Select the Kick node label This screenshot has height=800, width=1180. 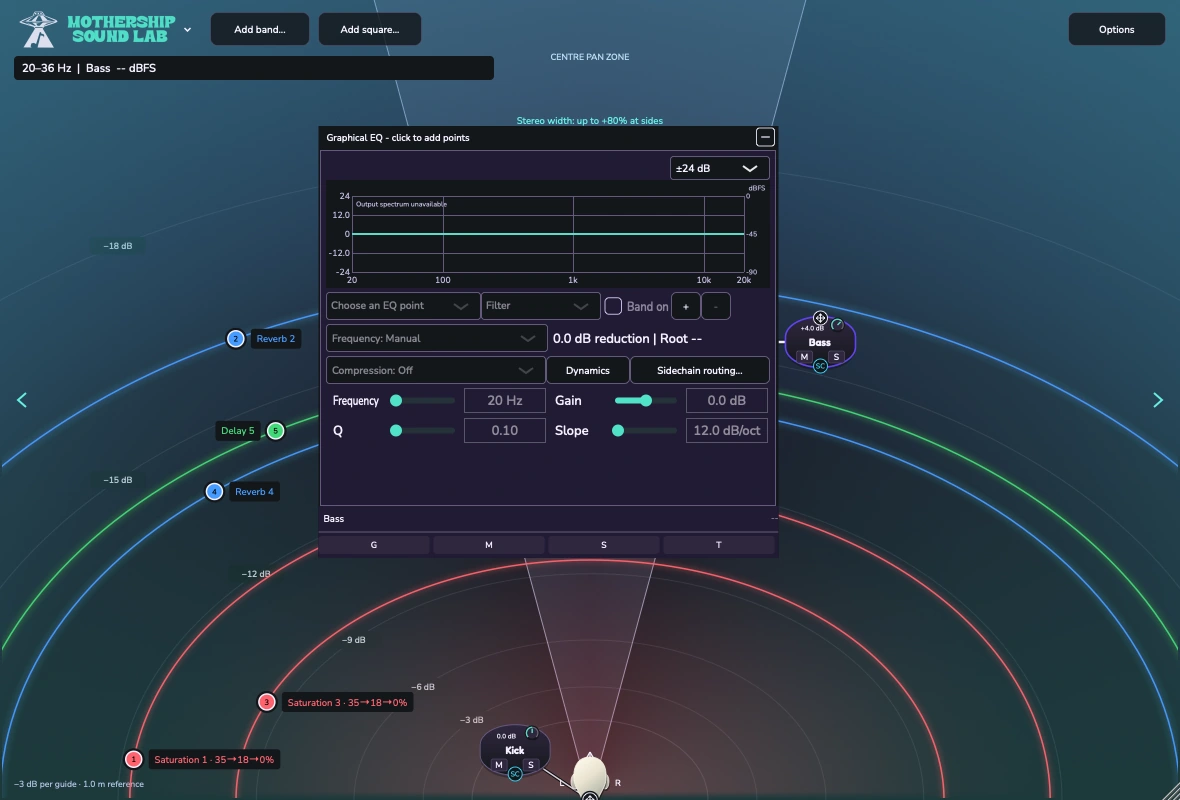click(515, 750)
